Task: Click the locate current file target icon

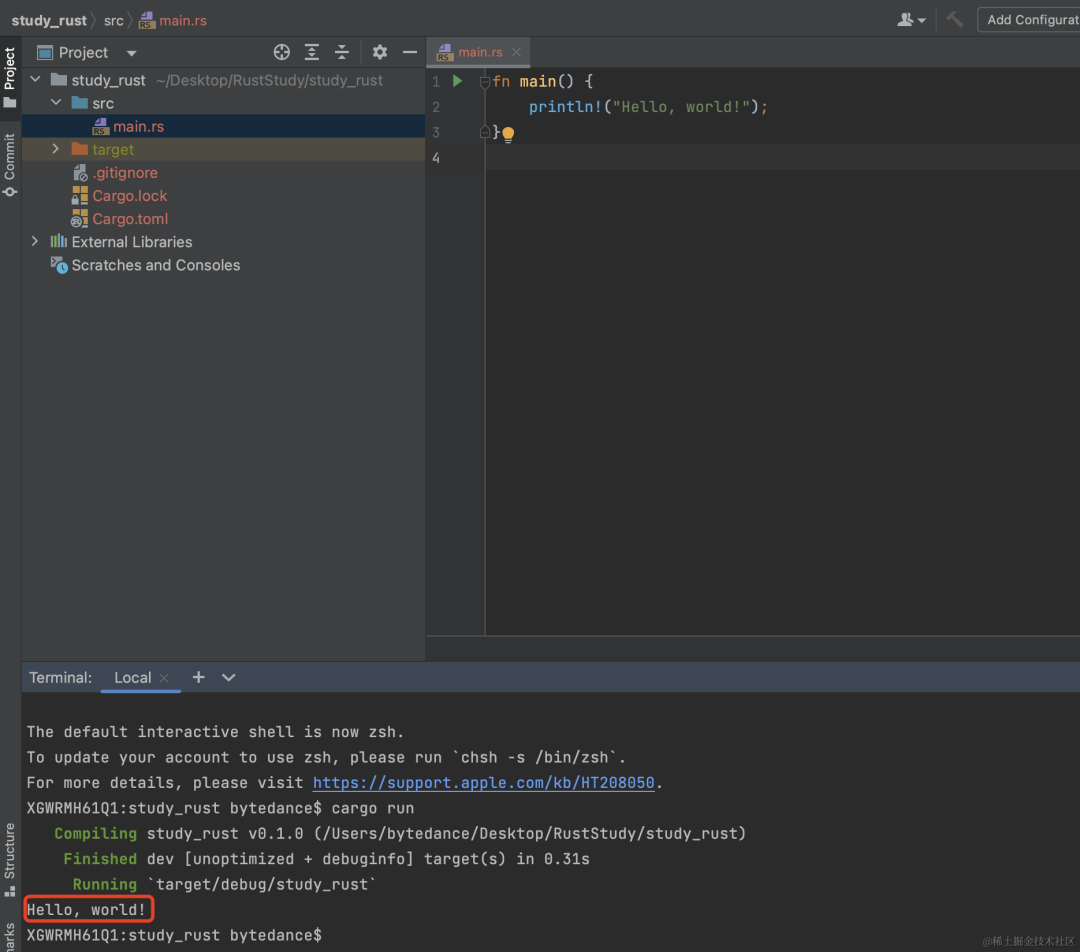Action: (282, 52)
